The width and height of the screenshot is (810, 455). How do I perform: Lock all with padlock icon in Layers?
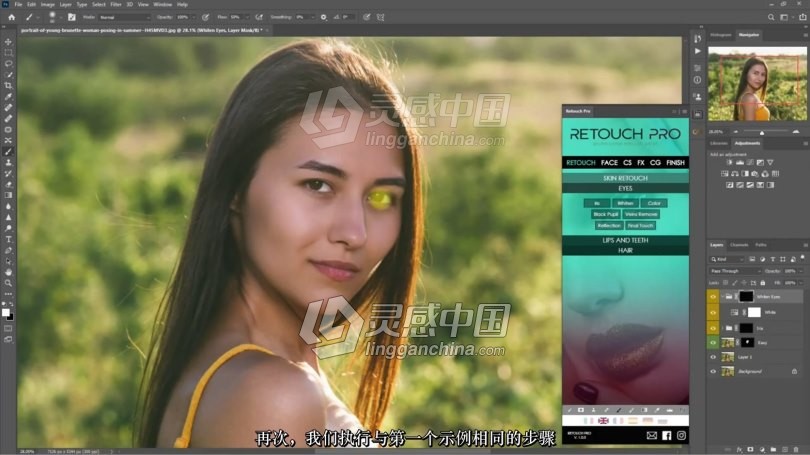[x=763, y=283]
